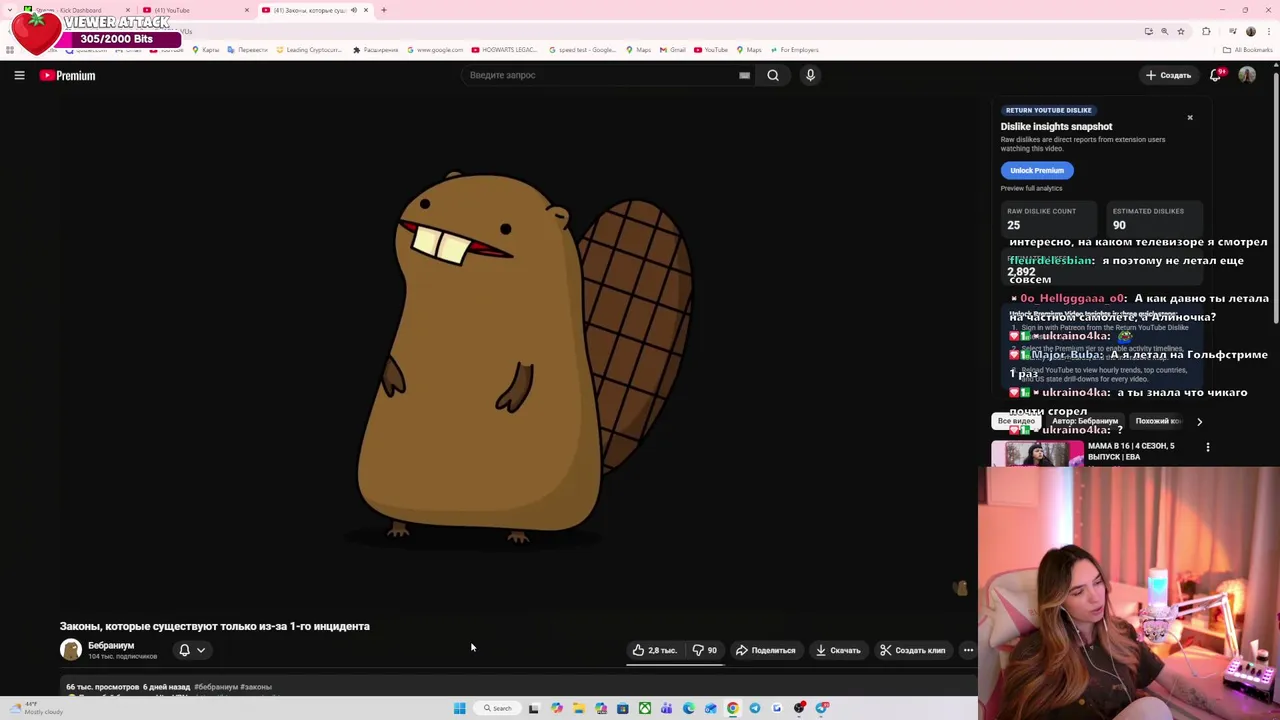Screen dimensions: 1280x720
Task: Click the #законы hashtag
Action: pyautogui.click(x=256, y=687)
